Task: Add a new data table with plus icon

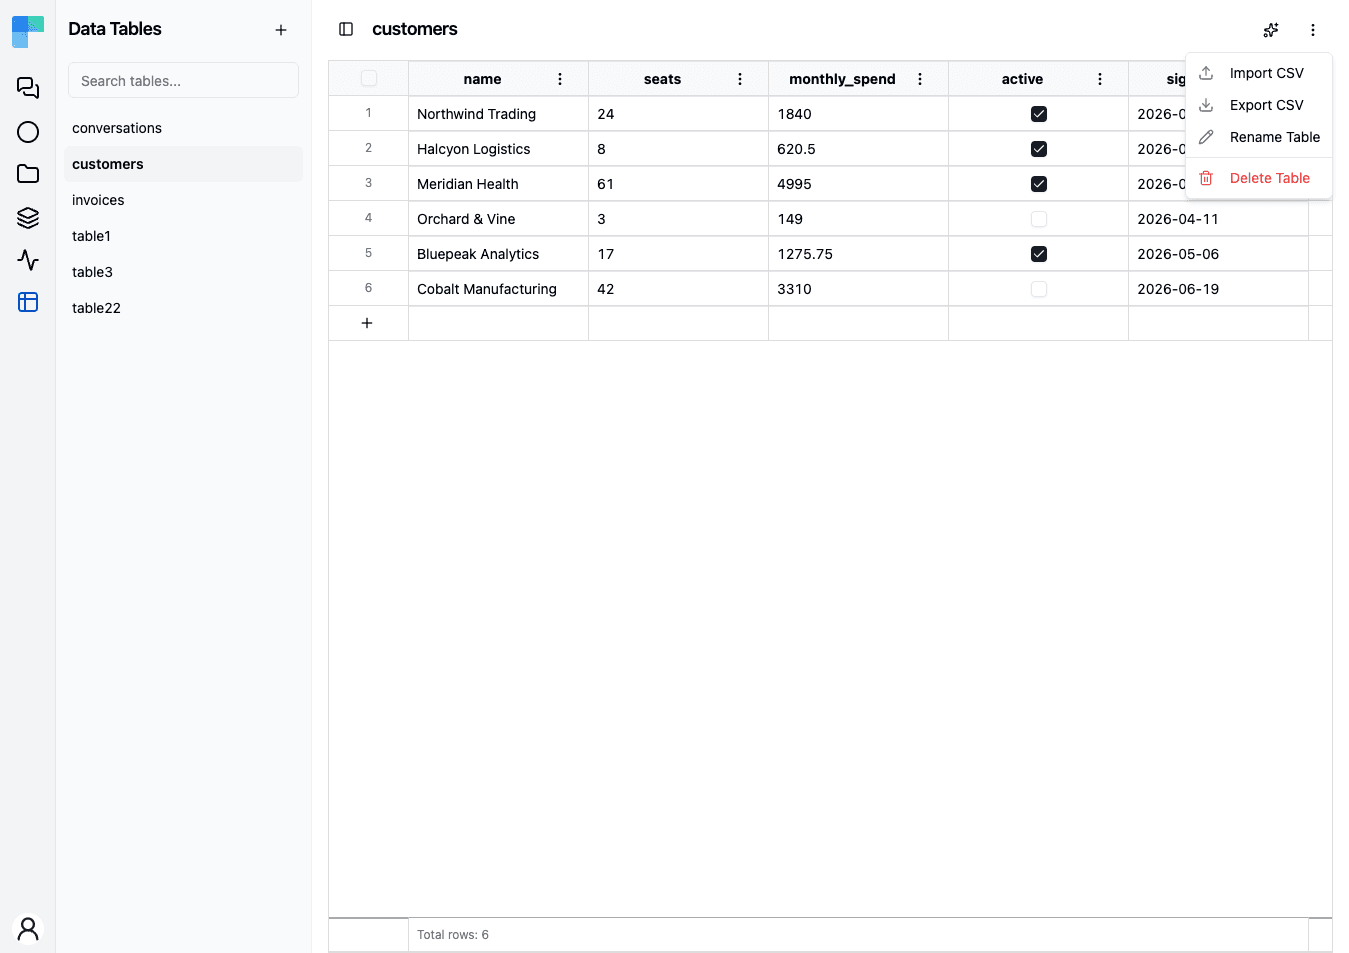Action: (x=281, y=30)
